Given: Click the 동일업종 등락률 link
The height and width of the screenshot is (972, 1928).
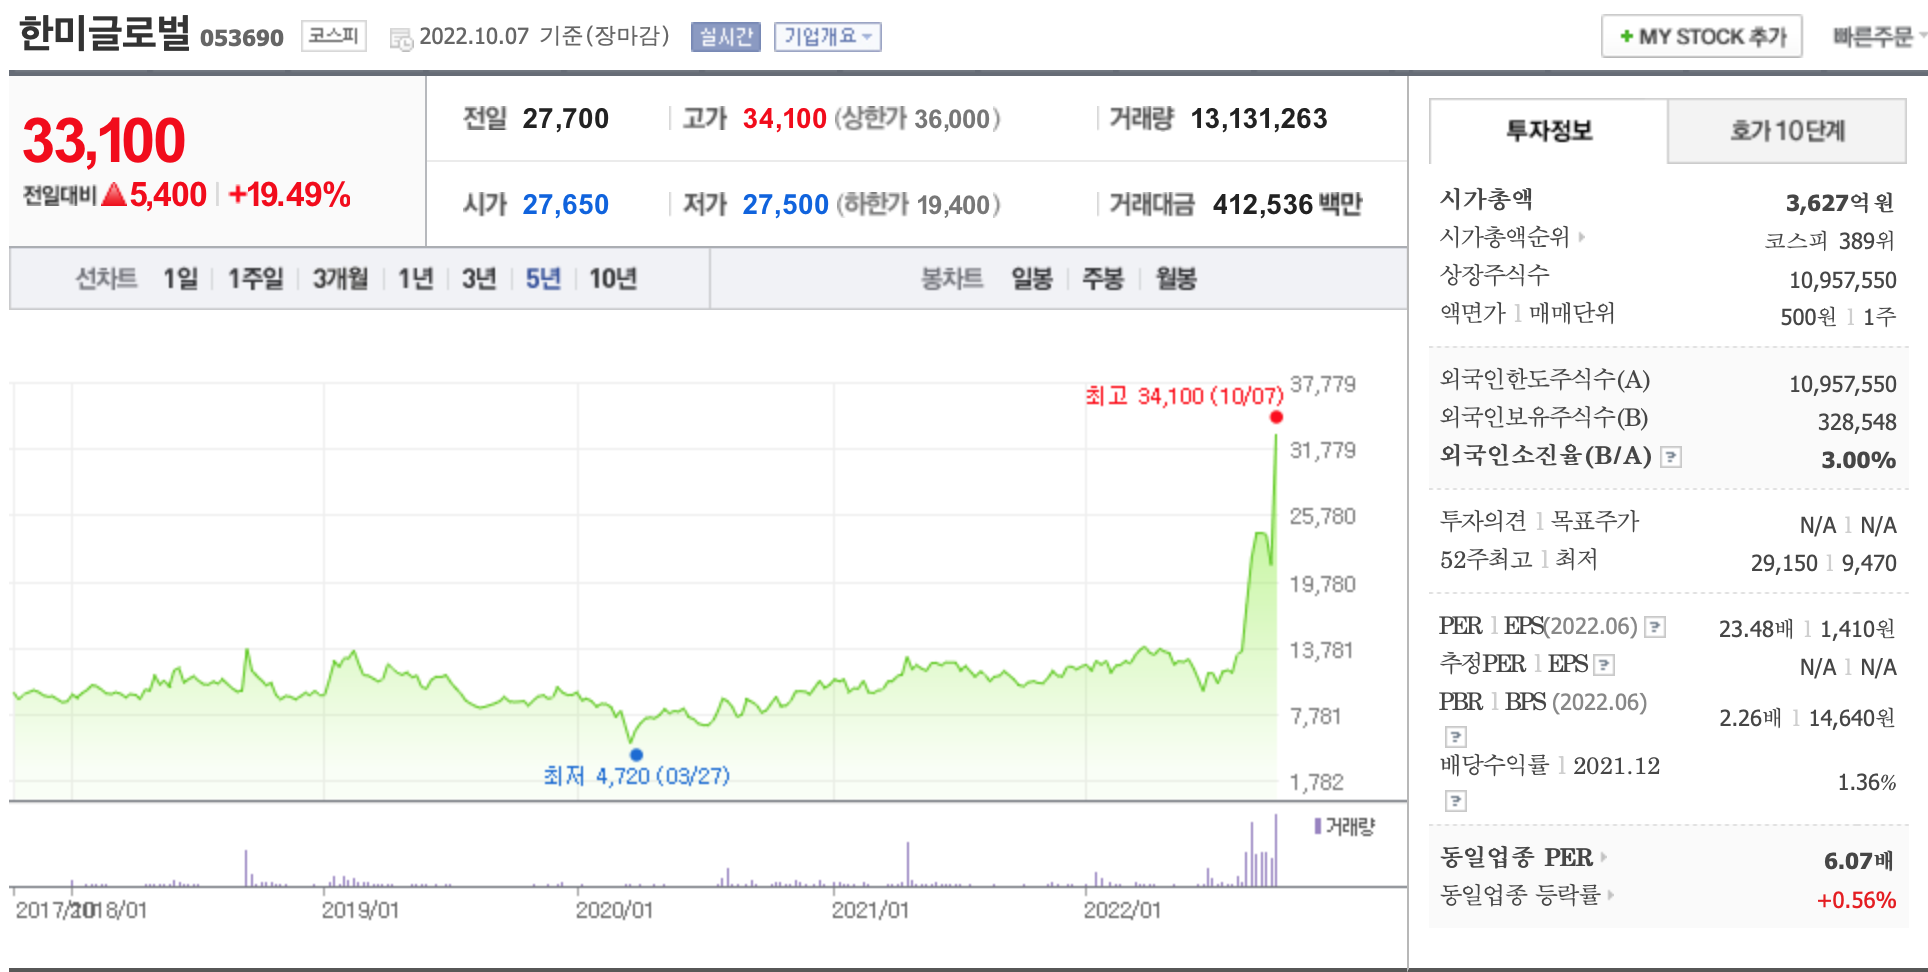Looking at the screenshot, I should (1520, 895).
